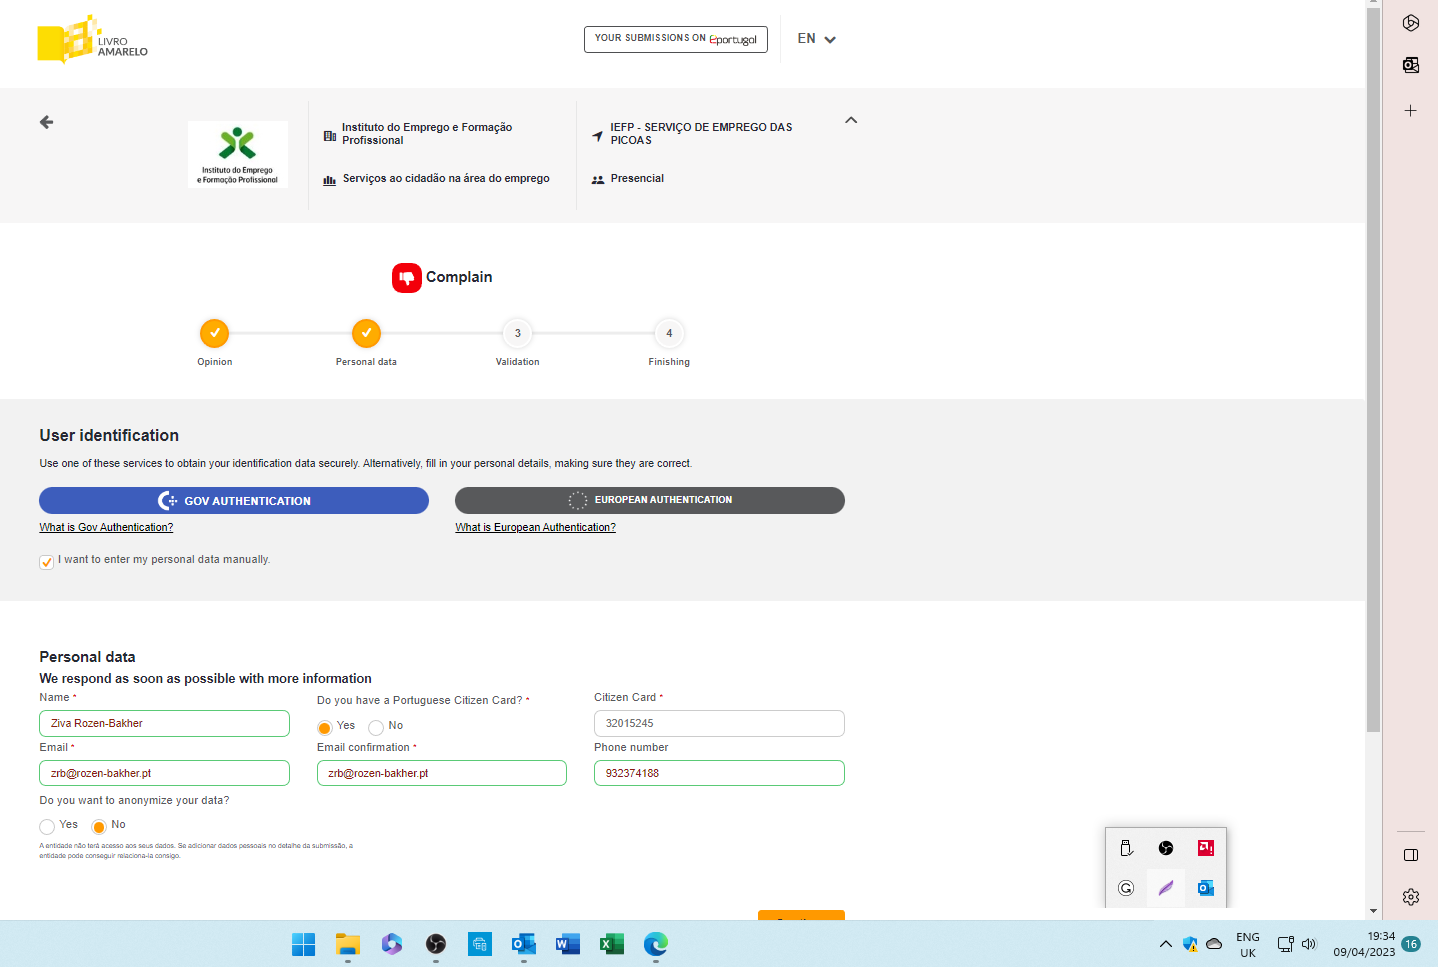Open the EN language dropdown
The image size is (1438, 967).
tap(816, 39)
